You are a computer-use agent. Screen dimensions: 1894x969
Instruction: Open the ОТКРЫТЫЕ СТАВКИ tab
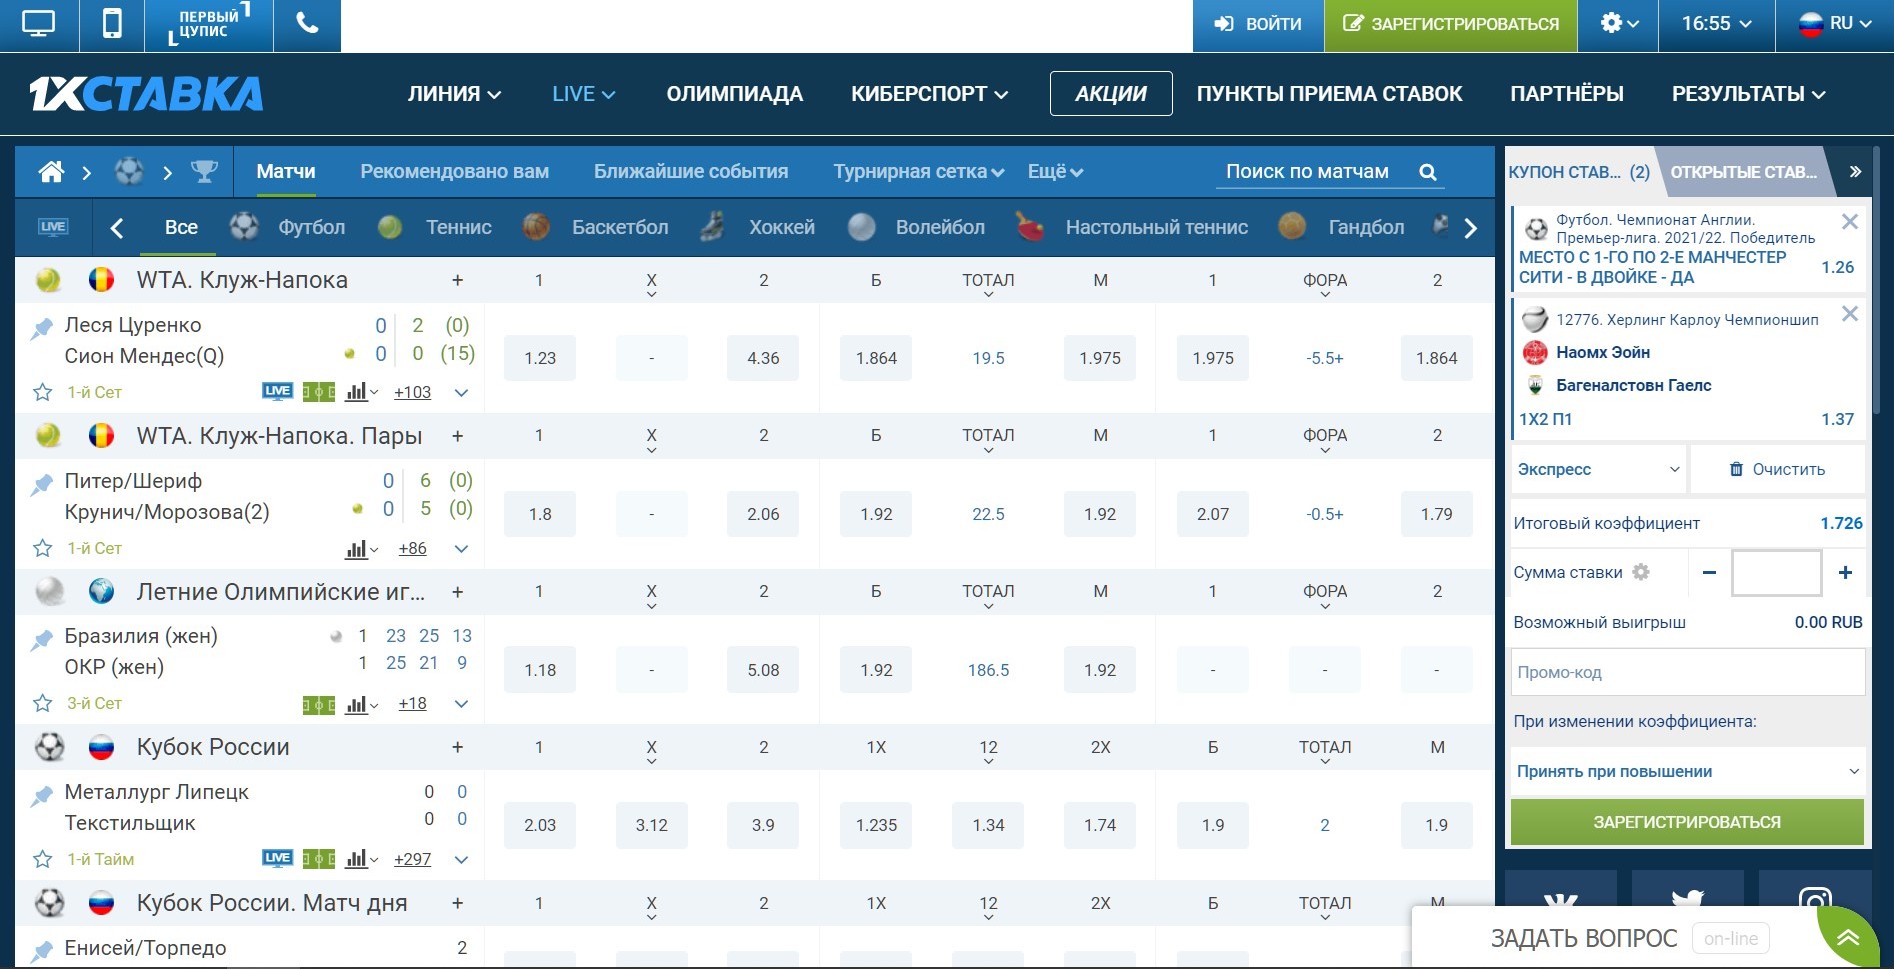tap(1744, 172)
